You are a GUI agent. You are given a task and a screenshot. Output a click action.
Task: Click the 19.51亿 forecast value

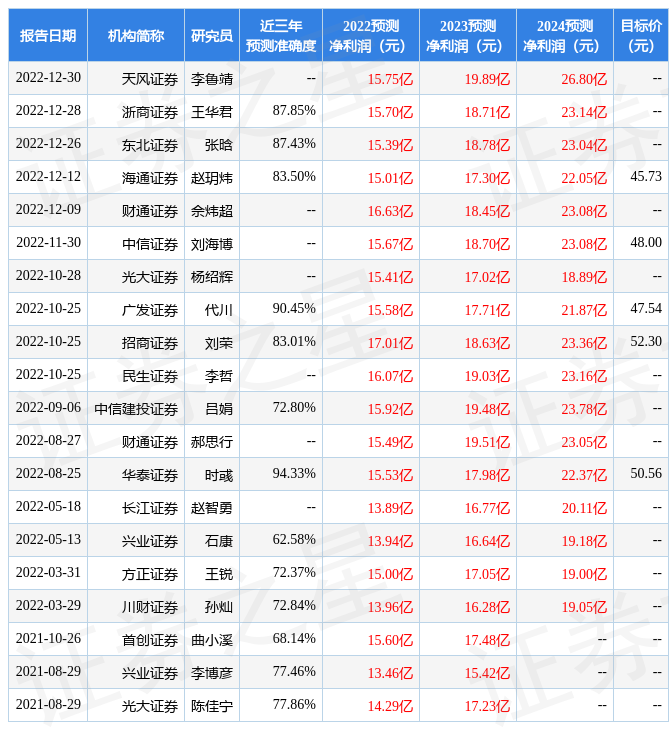pos(487,442)
